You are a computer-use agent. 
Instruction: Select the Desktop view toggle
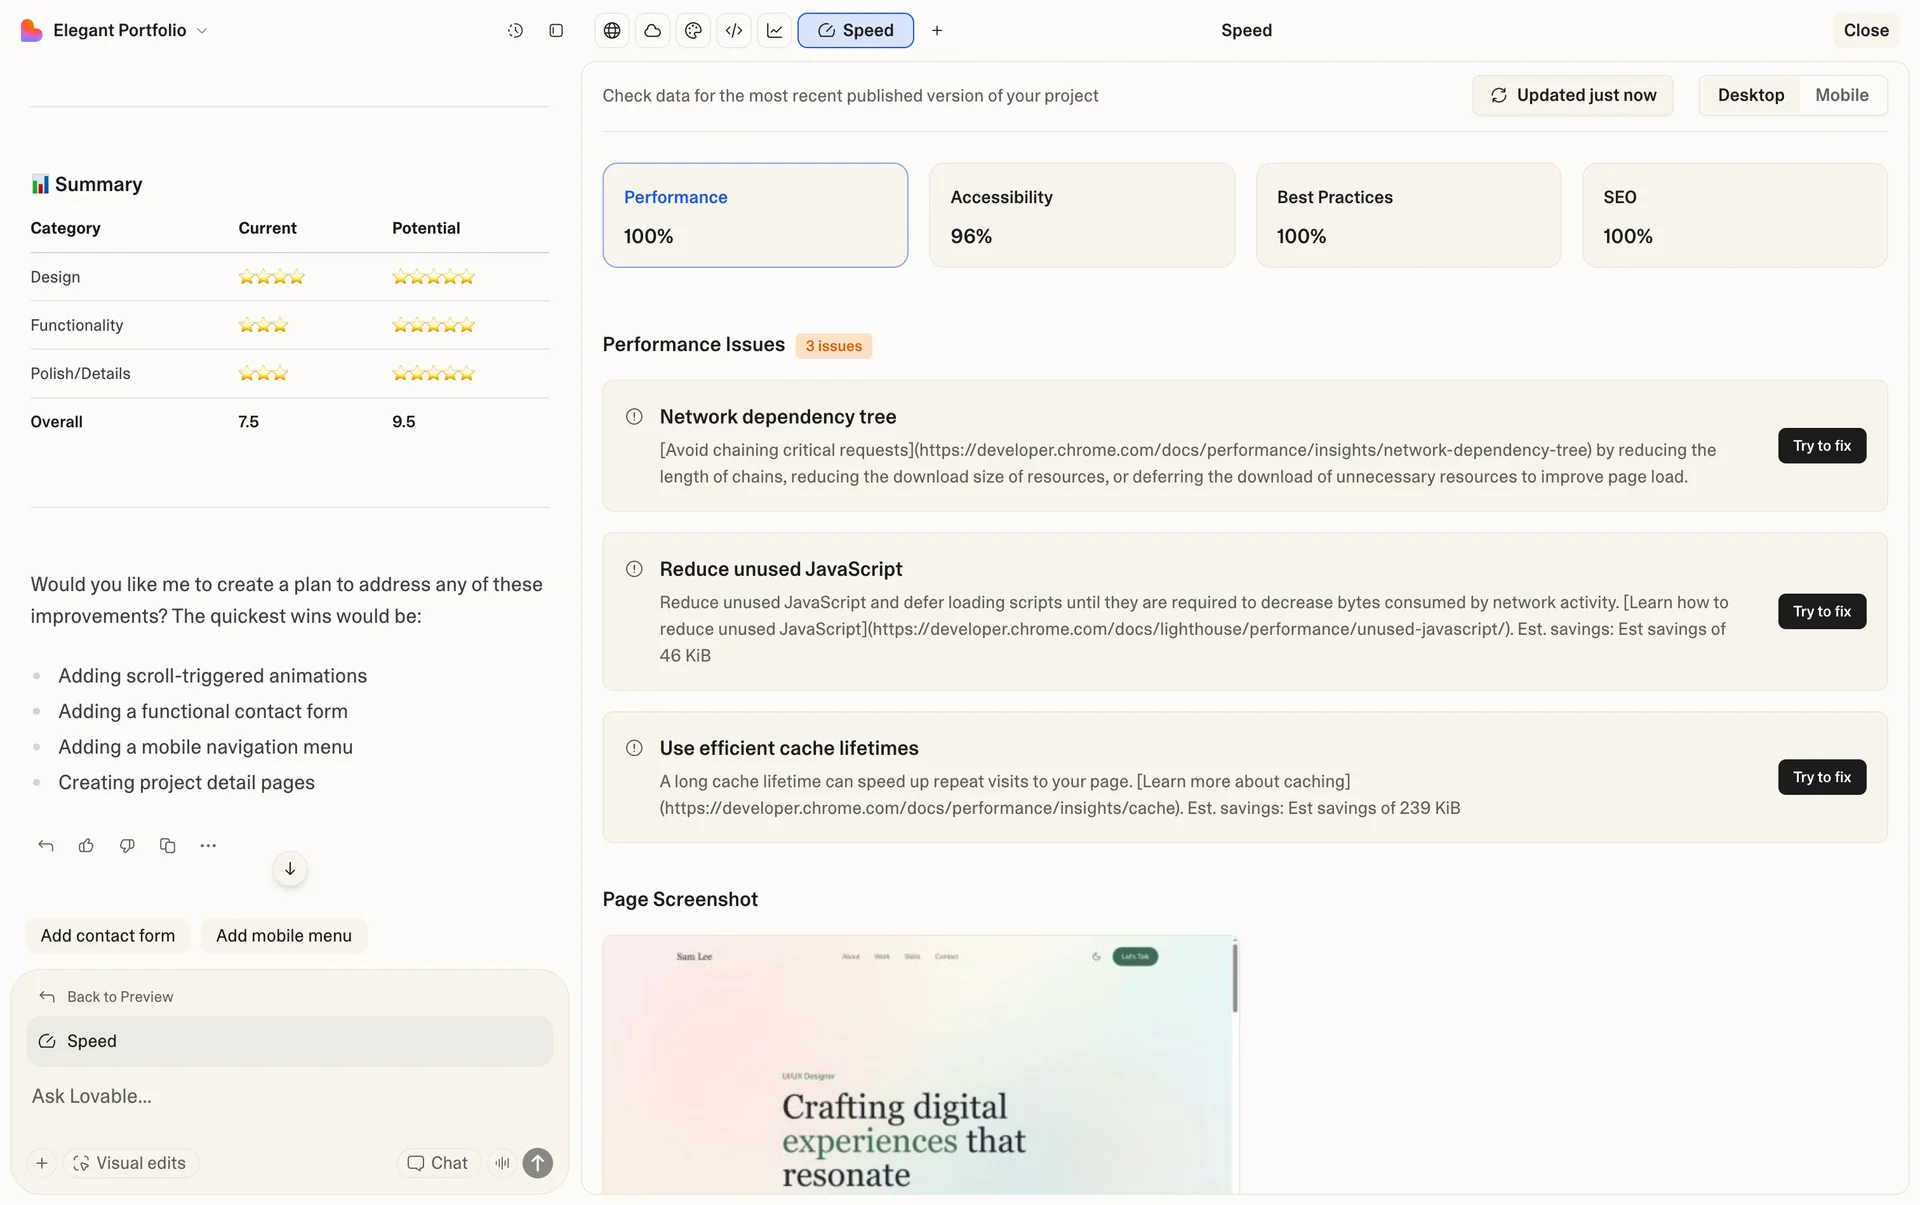click(x=1750, y=95)
